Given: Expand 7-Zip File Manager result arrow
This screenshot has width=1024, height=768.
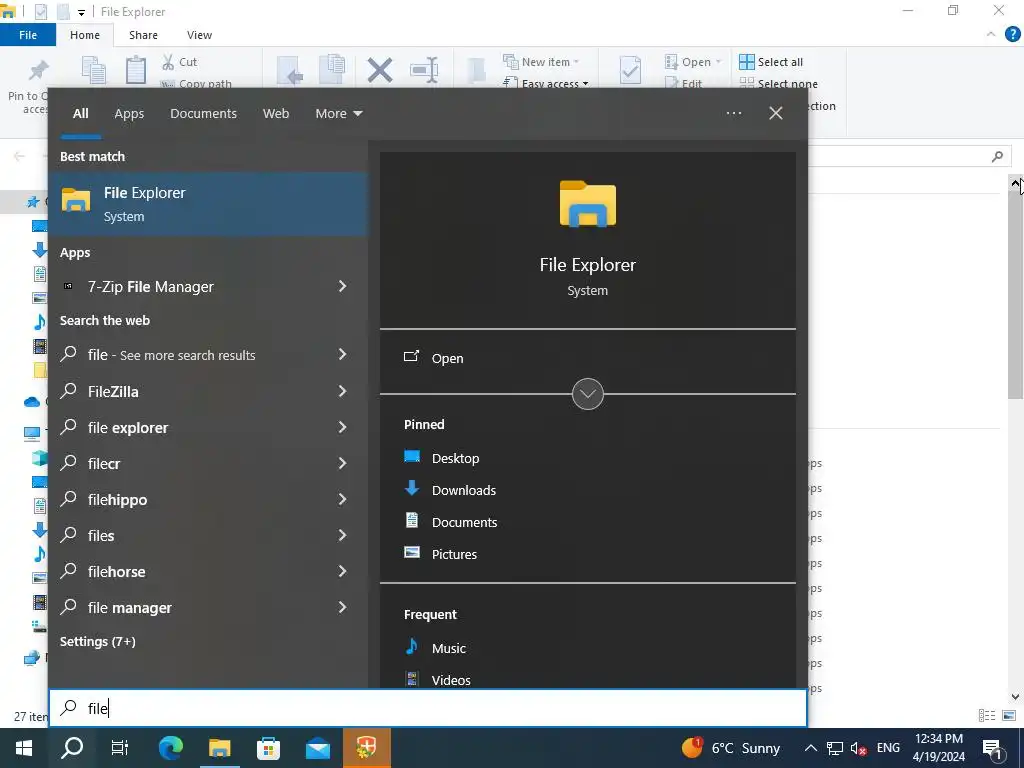Looking at the screenshot, I should coord(342,286).
